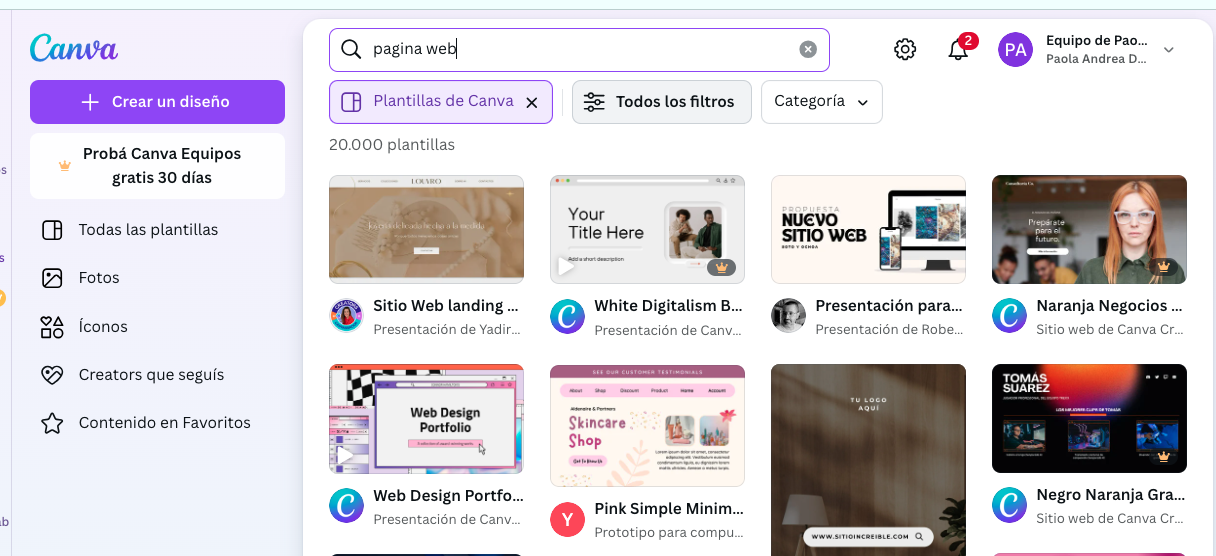Go to Fotos in the sidebar
1216x556 pixels.
coord(99,278)
